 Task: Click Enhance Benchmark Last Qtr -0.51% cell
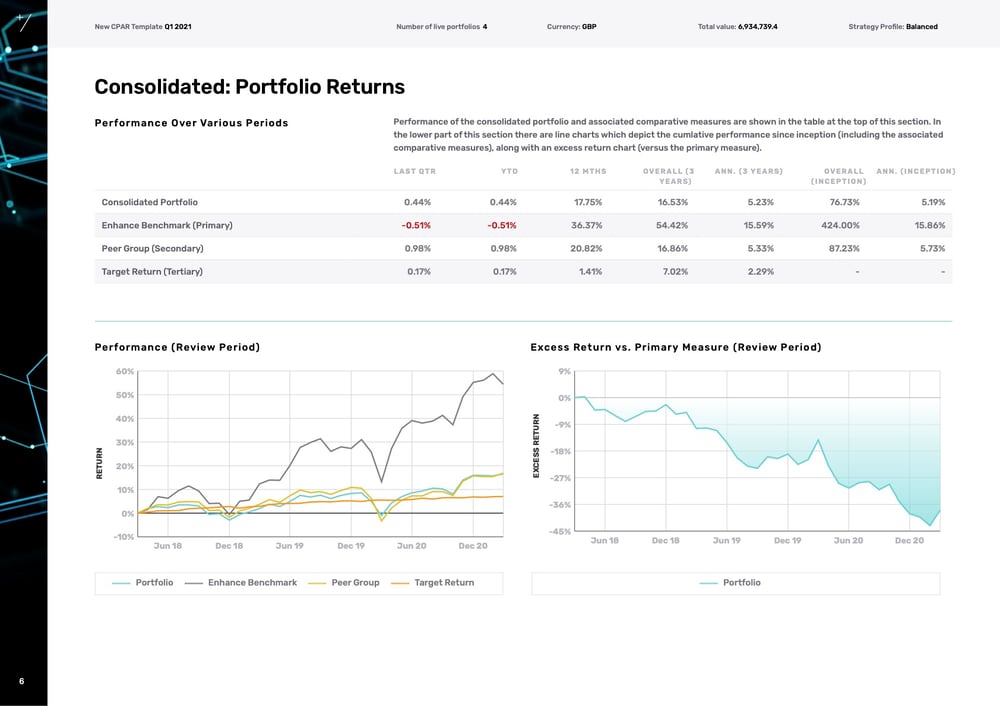[x=416, y=225]
